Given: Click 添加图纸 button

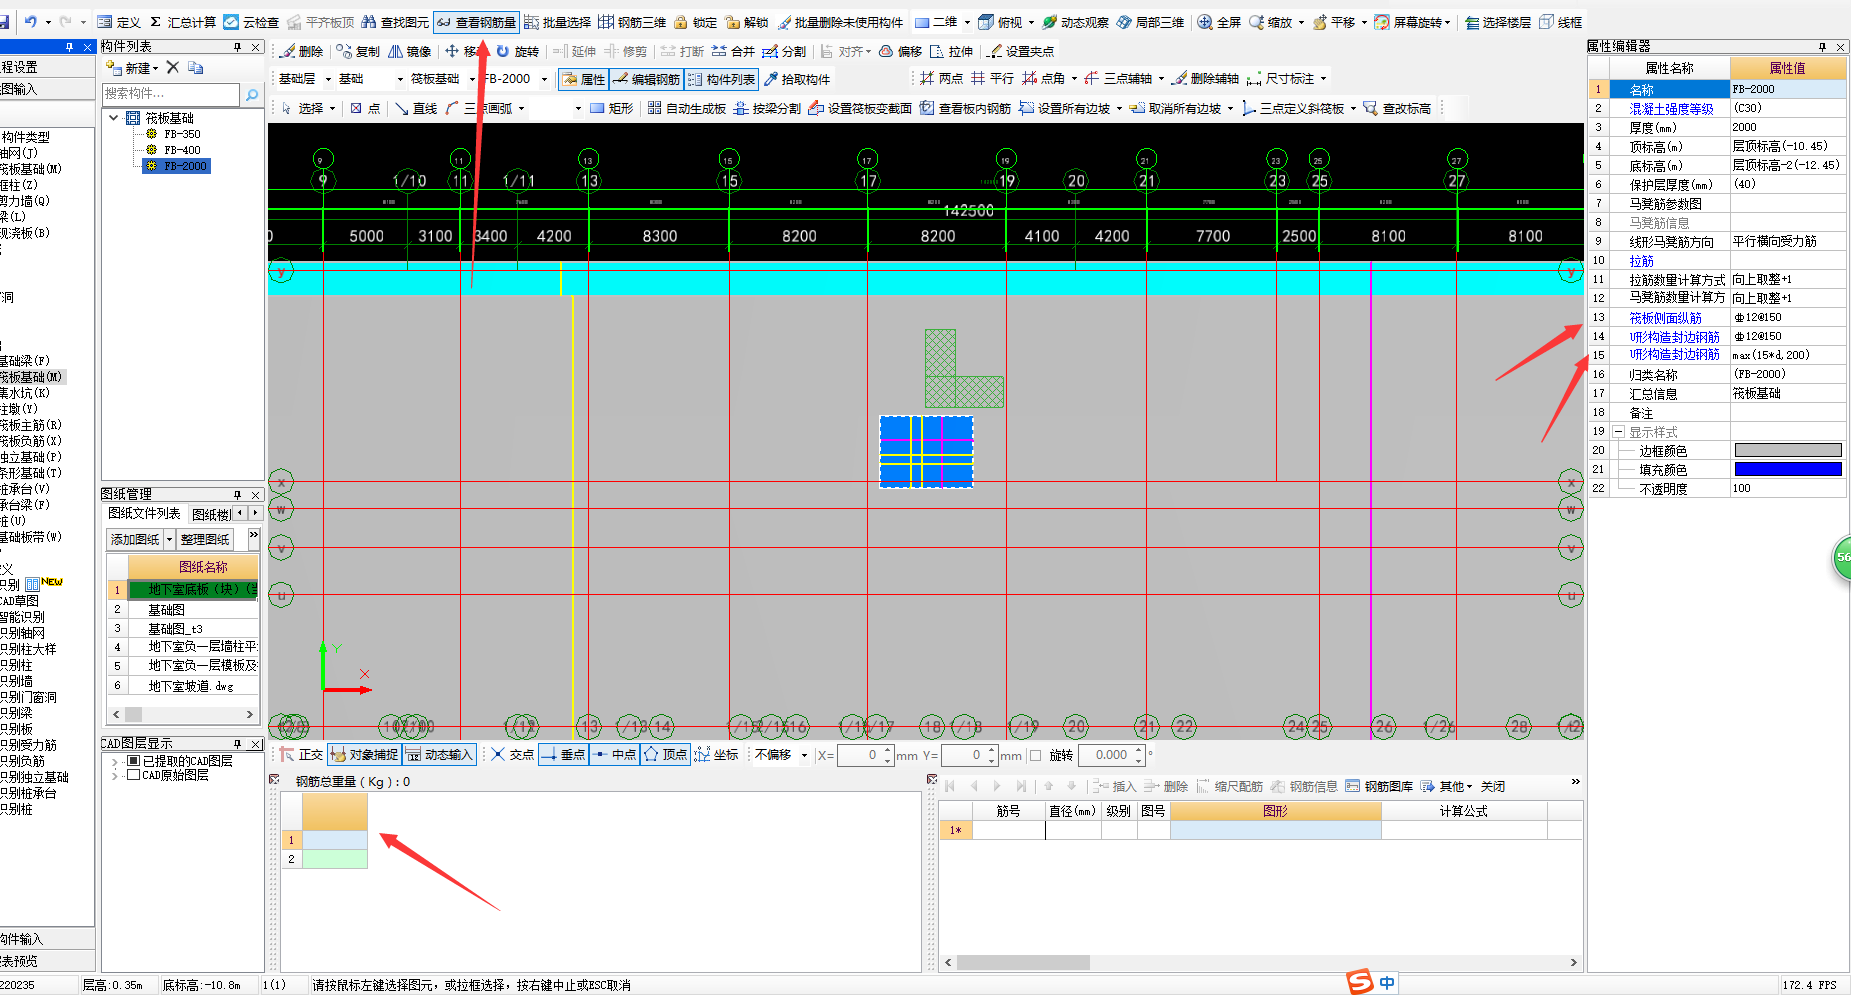Looking at the screenshot, I should coord(135,540).
